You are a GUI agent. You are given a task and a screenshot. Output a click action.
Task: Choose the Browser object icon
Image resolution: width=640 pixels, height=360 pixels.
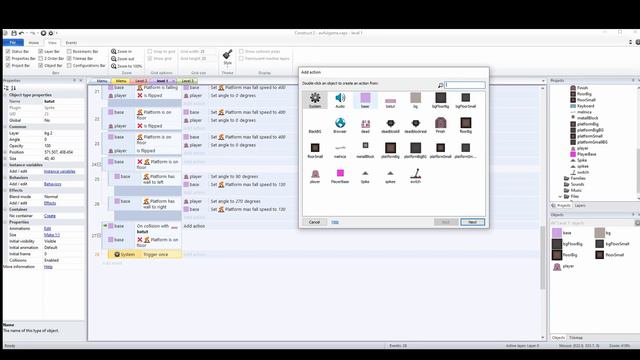tap(340, 125)
